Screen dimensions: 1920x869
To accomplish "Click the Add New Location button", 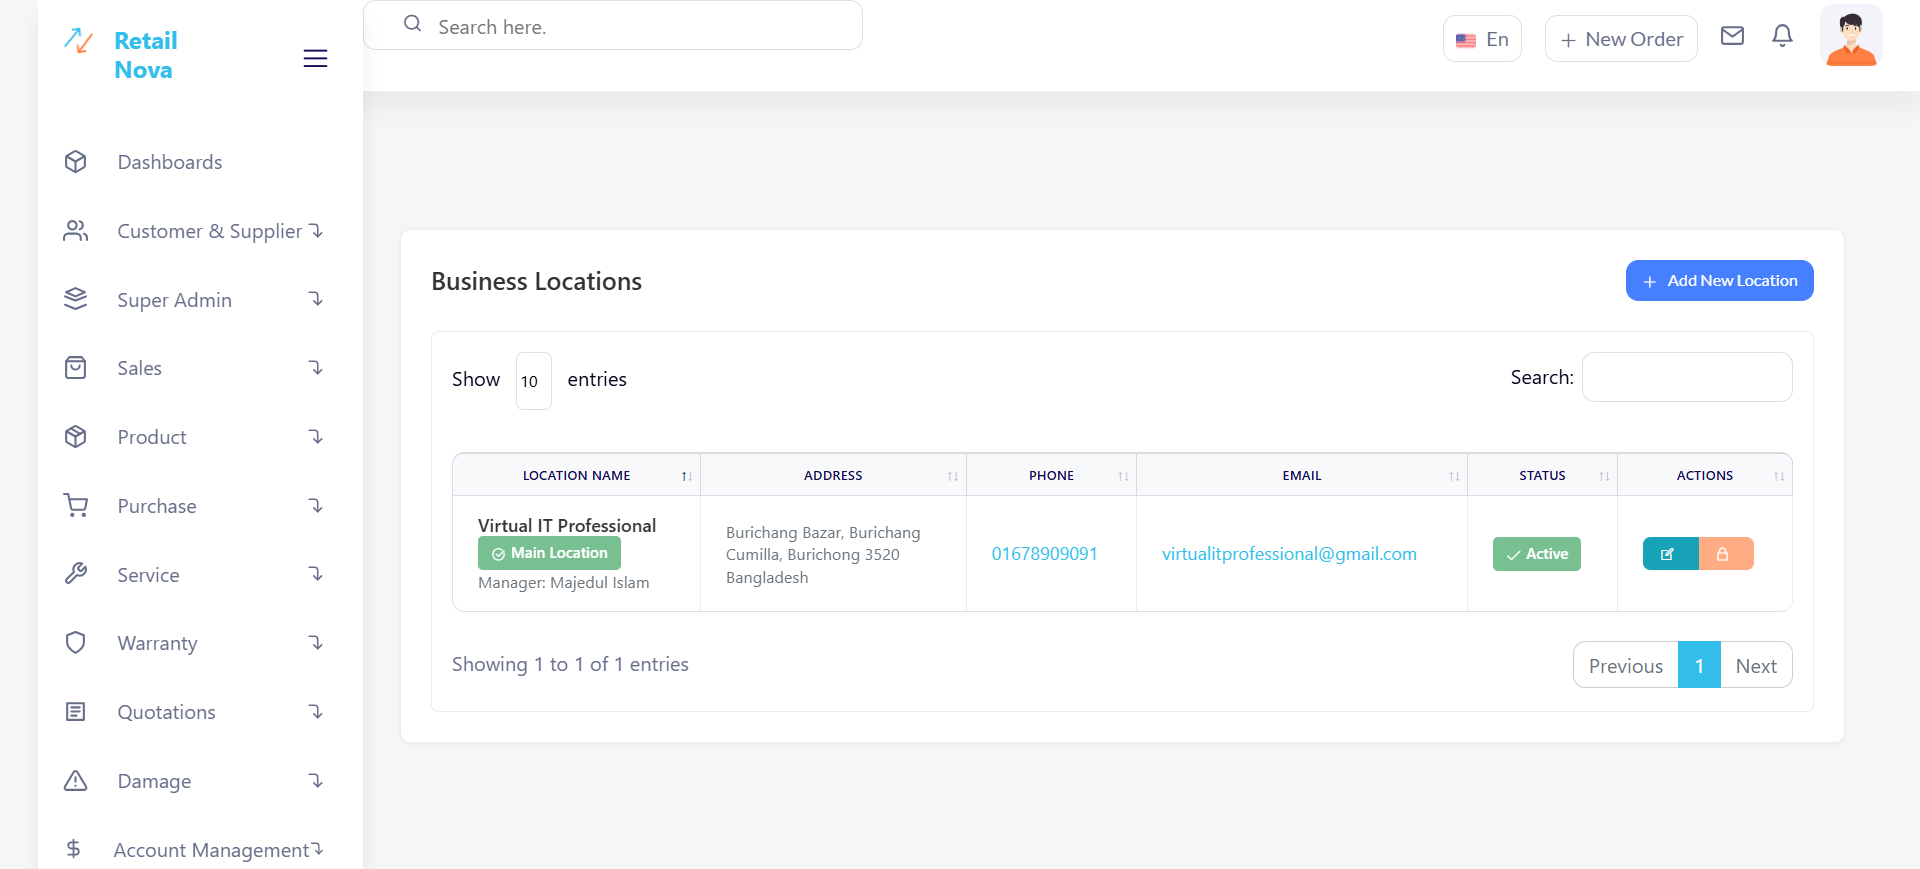I will (1719, 281).
